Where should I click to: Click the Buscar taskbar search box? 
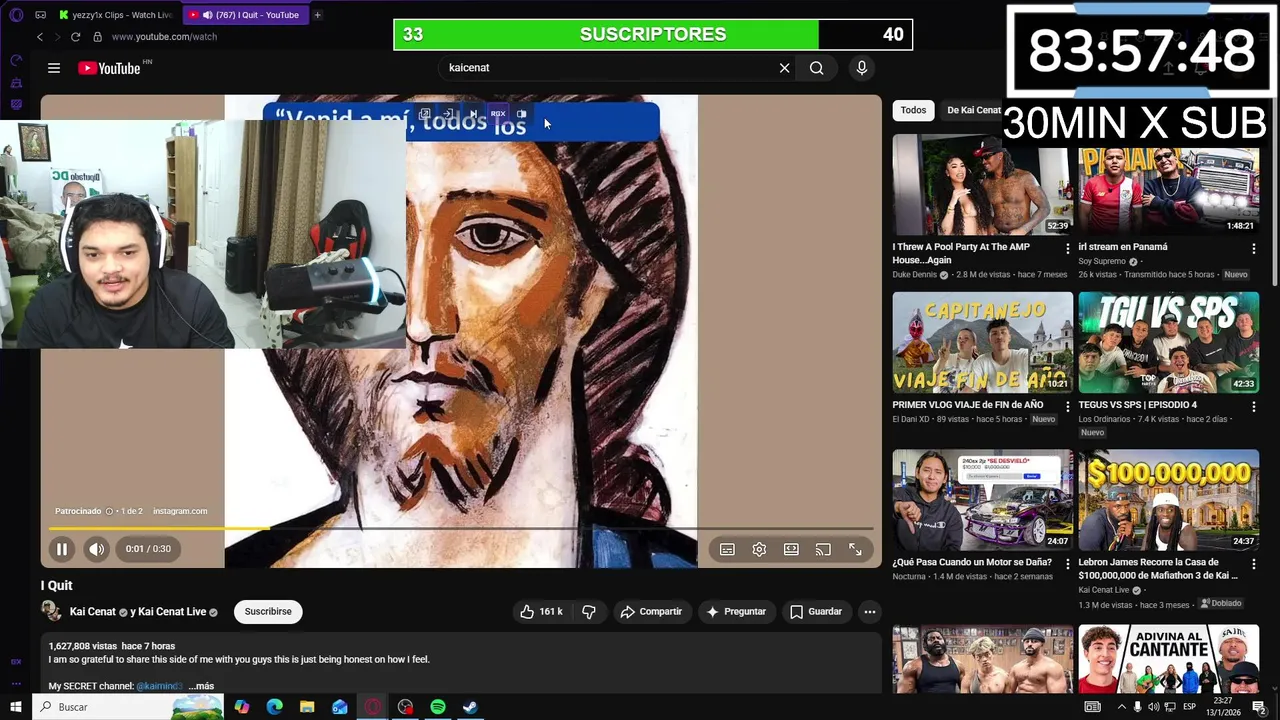(128, 707)
